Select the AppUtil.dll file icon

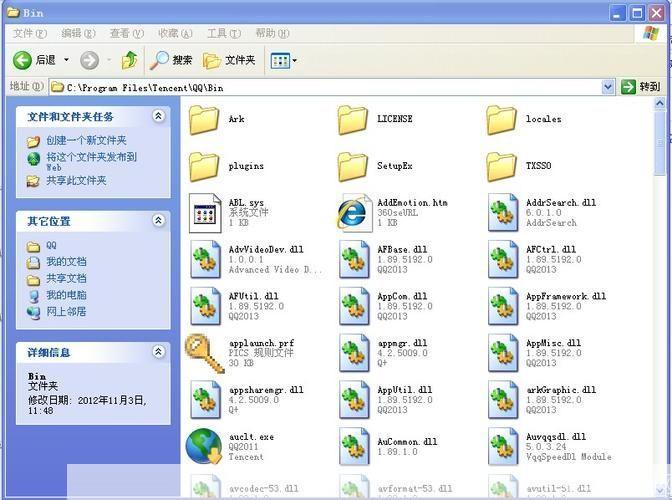click(354, 399)
